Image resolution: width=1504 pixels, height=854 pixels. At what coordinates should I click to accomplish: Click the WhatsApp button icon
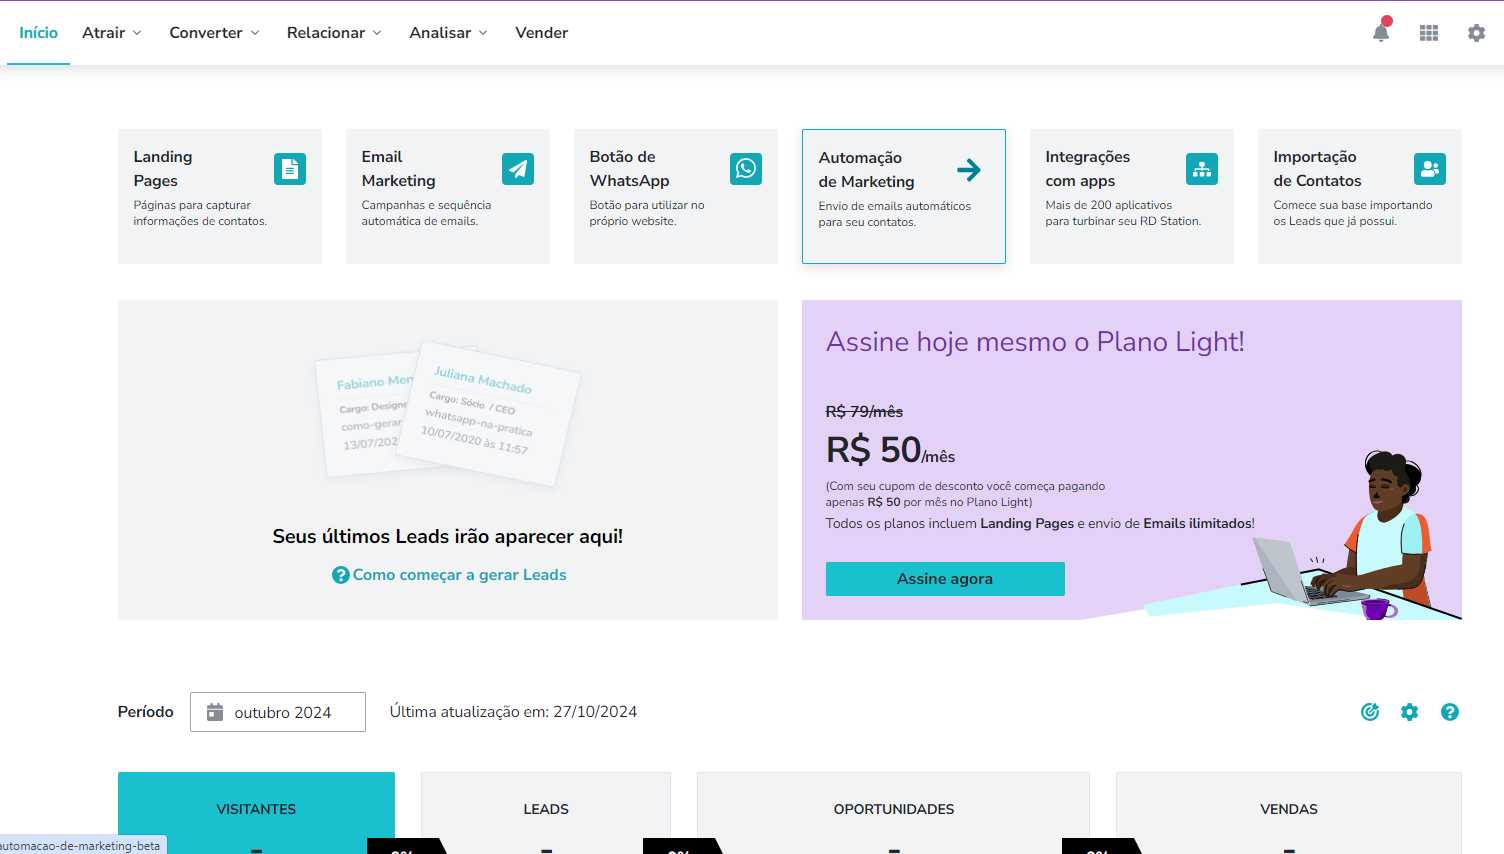point(746,169)
